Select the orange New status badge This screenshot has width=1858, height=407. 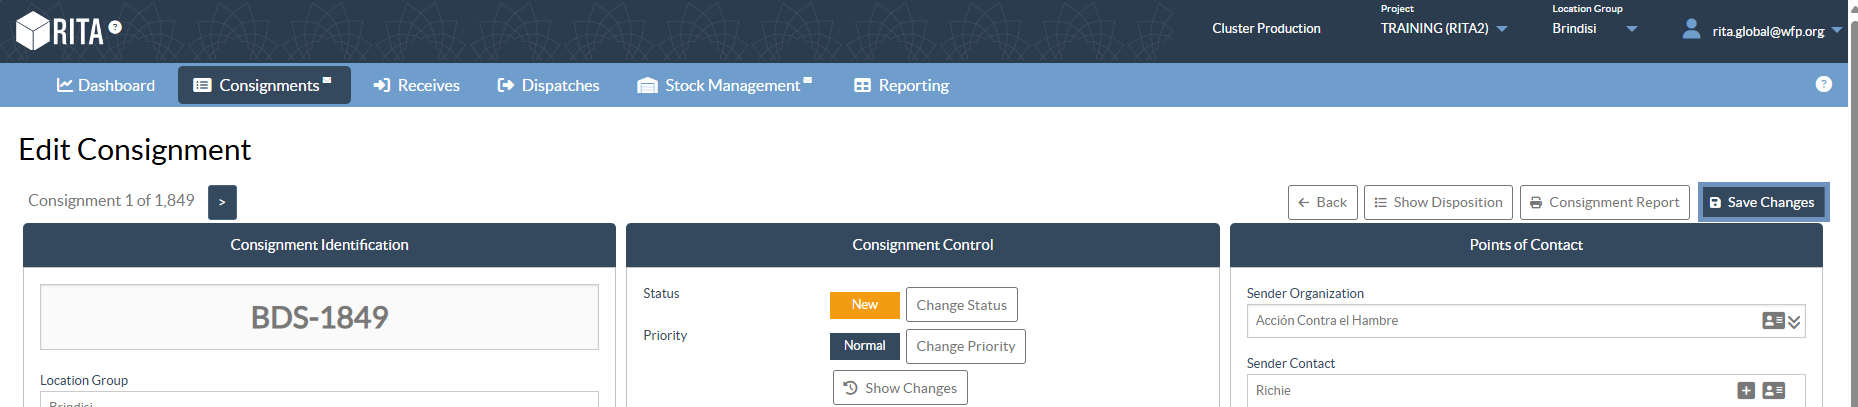(864, 305)
